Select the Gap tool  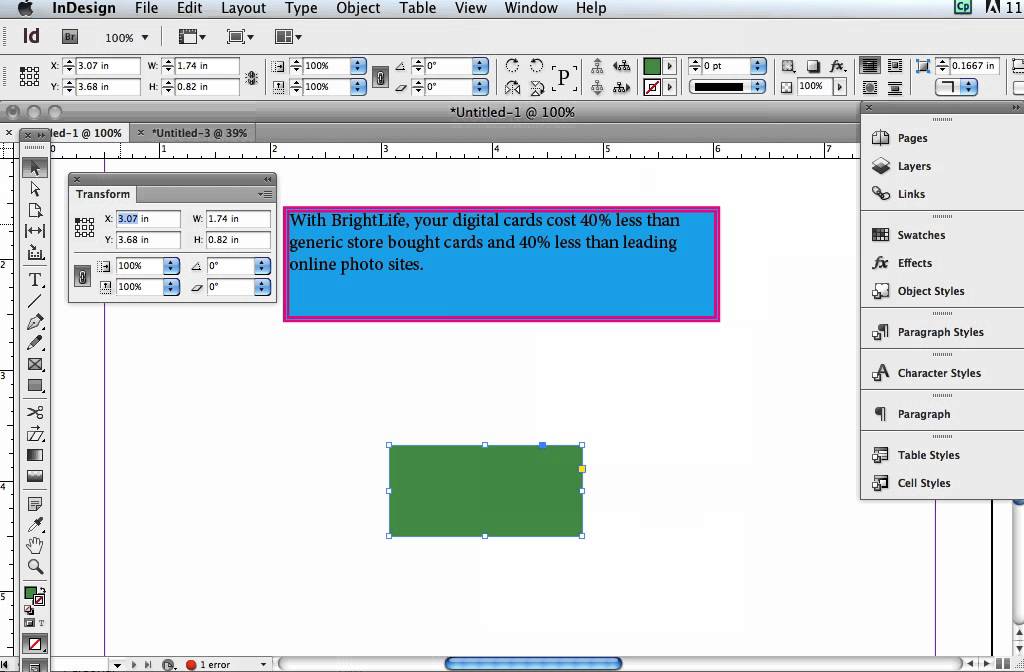tap(35, 231)
